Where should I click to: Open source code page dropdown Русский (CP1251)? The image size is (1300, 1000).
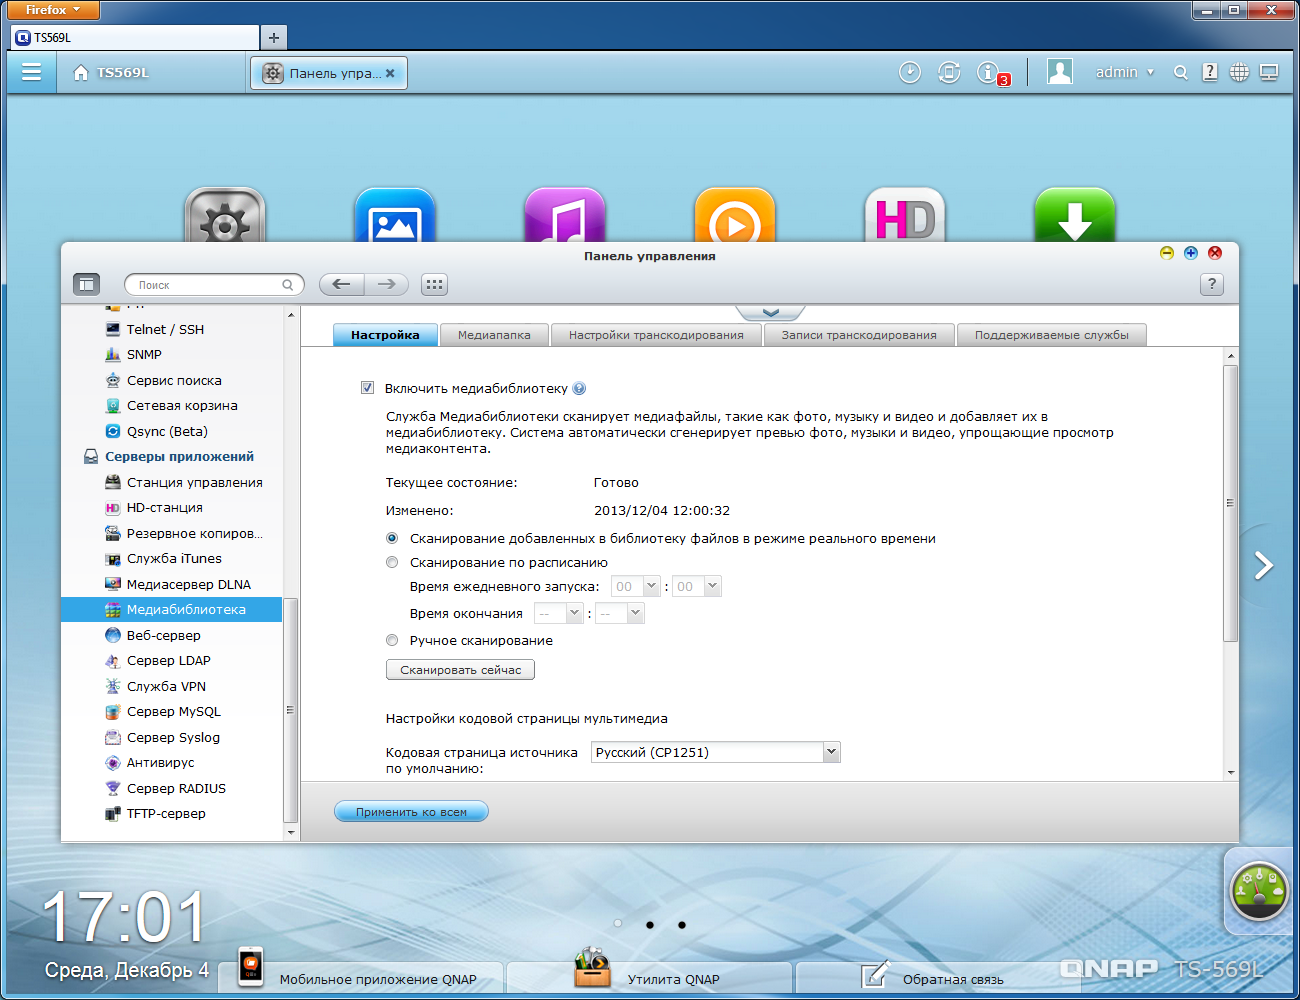716,752
